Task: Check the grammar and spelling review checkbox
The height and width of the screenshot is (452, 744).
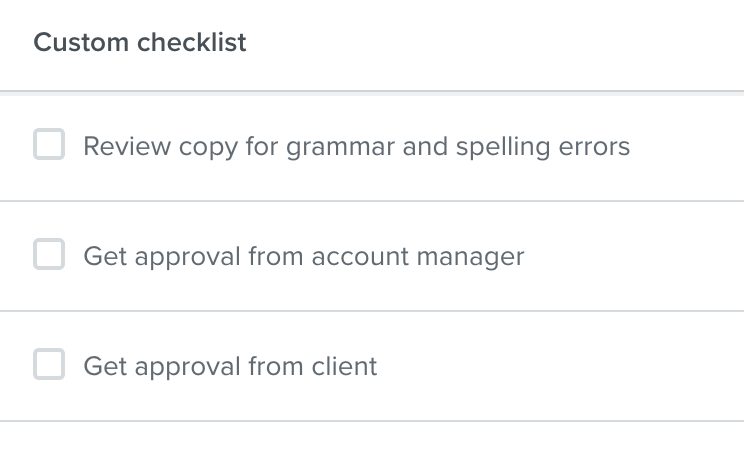Action: point(49,146)
